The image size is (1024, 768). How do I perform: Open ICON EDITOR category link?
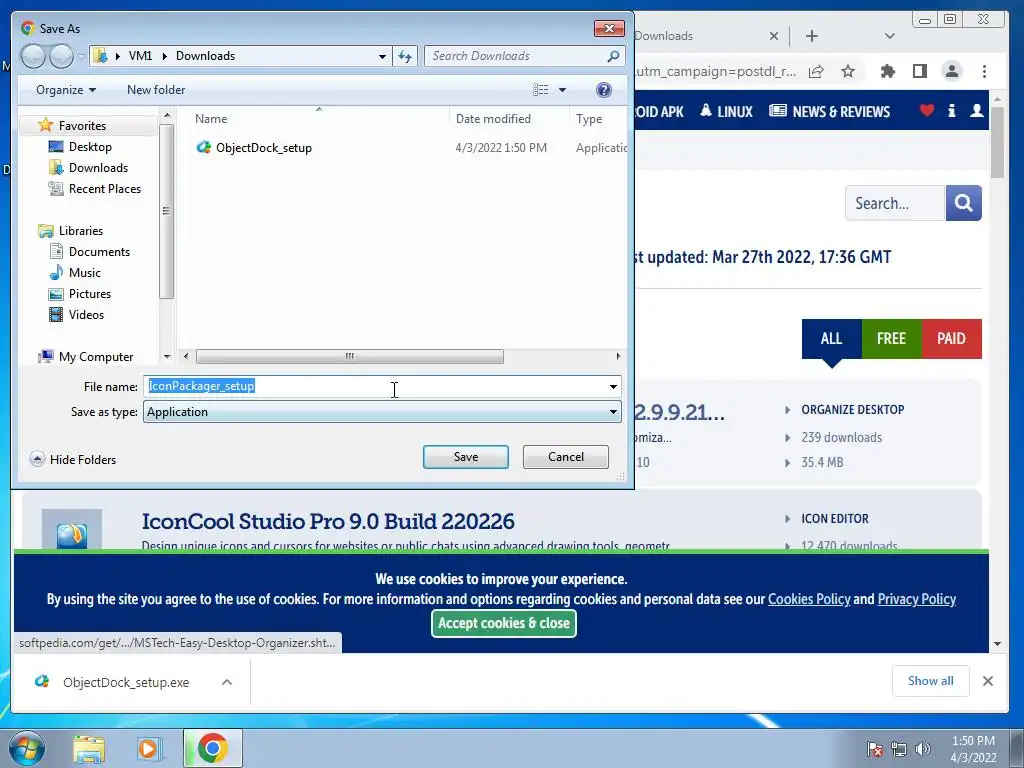pos(835,519)
